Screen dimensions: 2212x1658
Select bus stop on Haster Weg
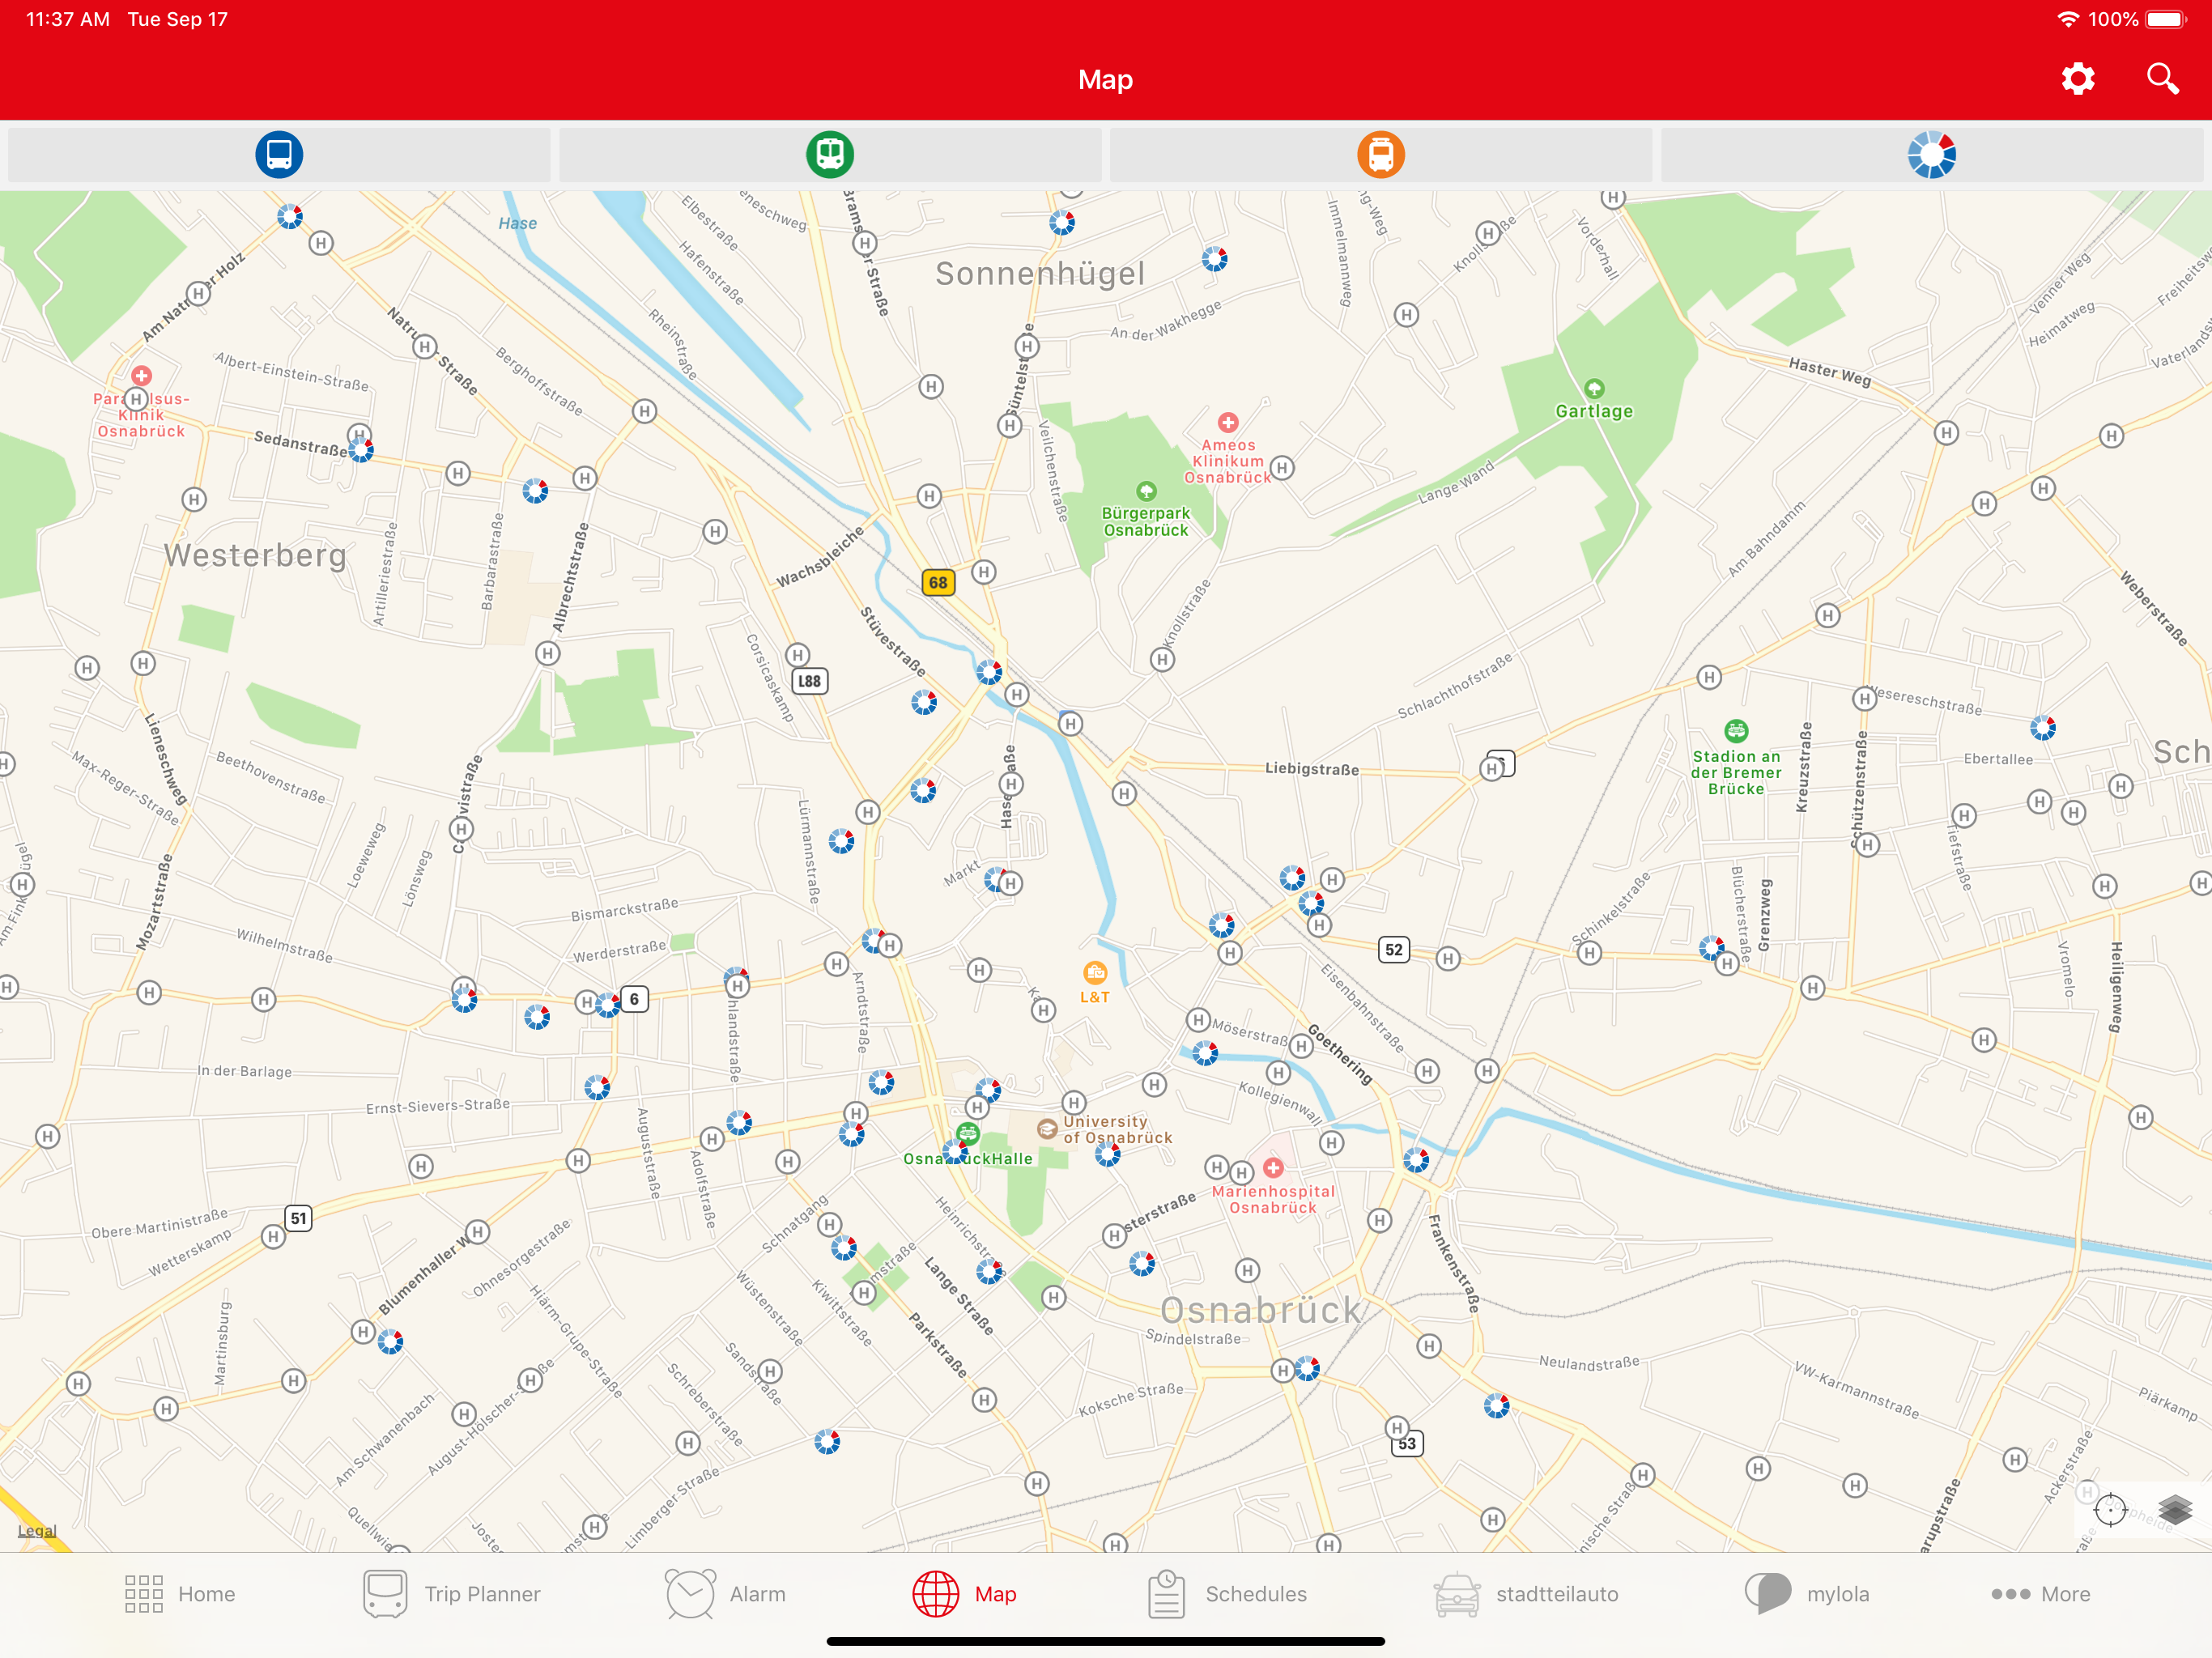pos(1946,433)
